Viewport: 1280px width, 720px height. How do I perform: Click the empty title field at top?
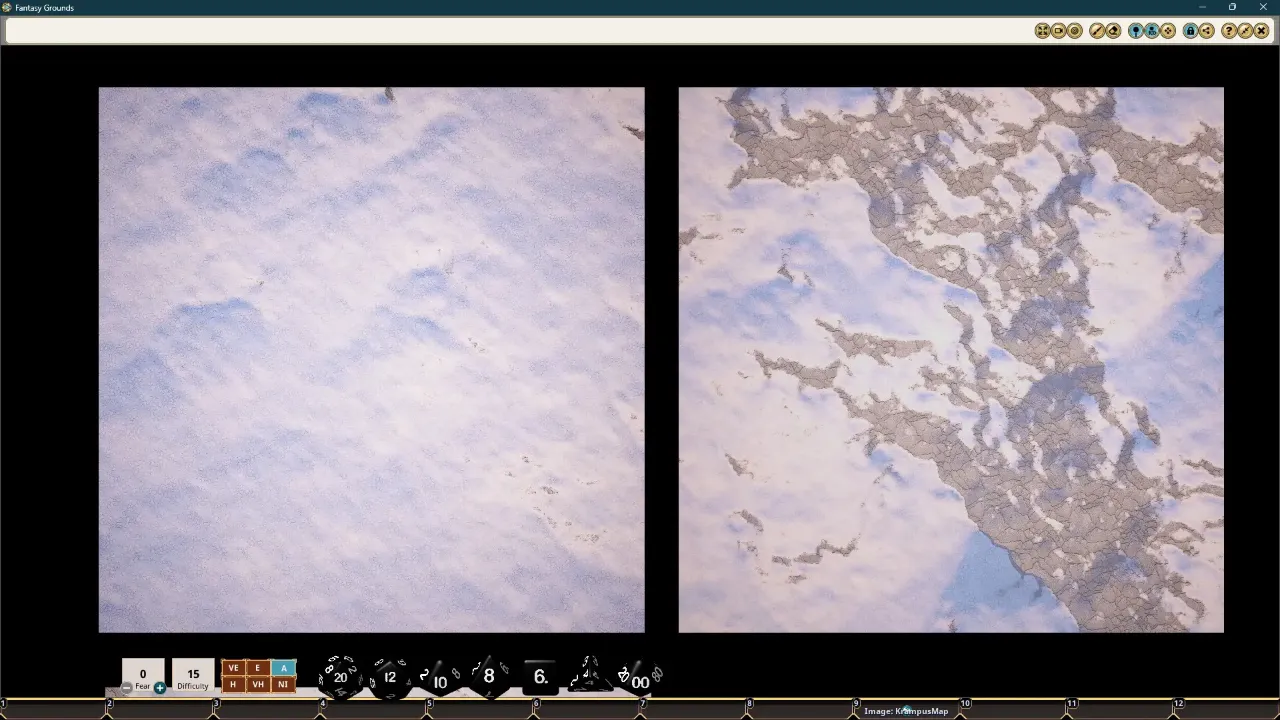tap(516, 31)
